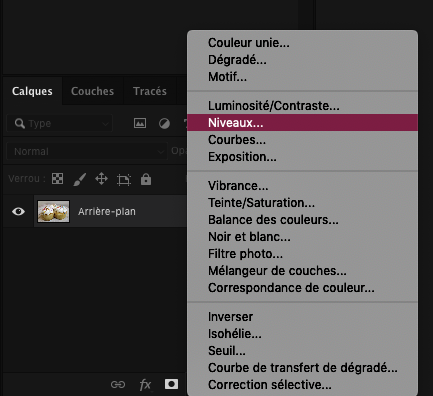Select Luminosité/Contraste... adjustment

tap(302, 106)
